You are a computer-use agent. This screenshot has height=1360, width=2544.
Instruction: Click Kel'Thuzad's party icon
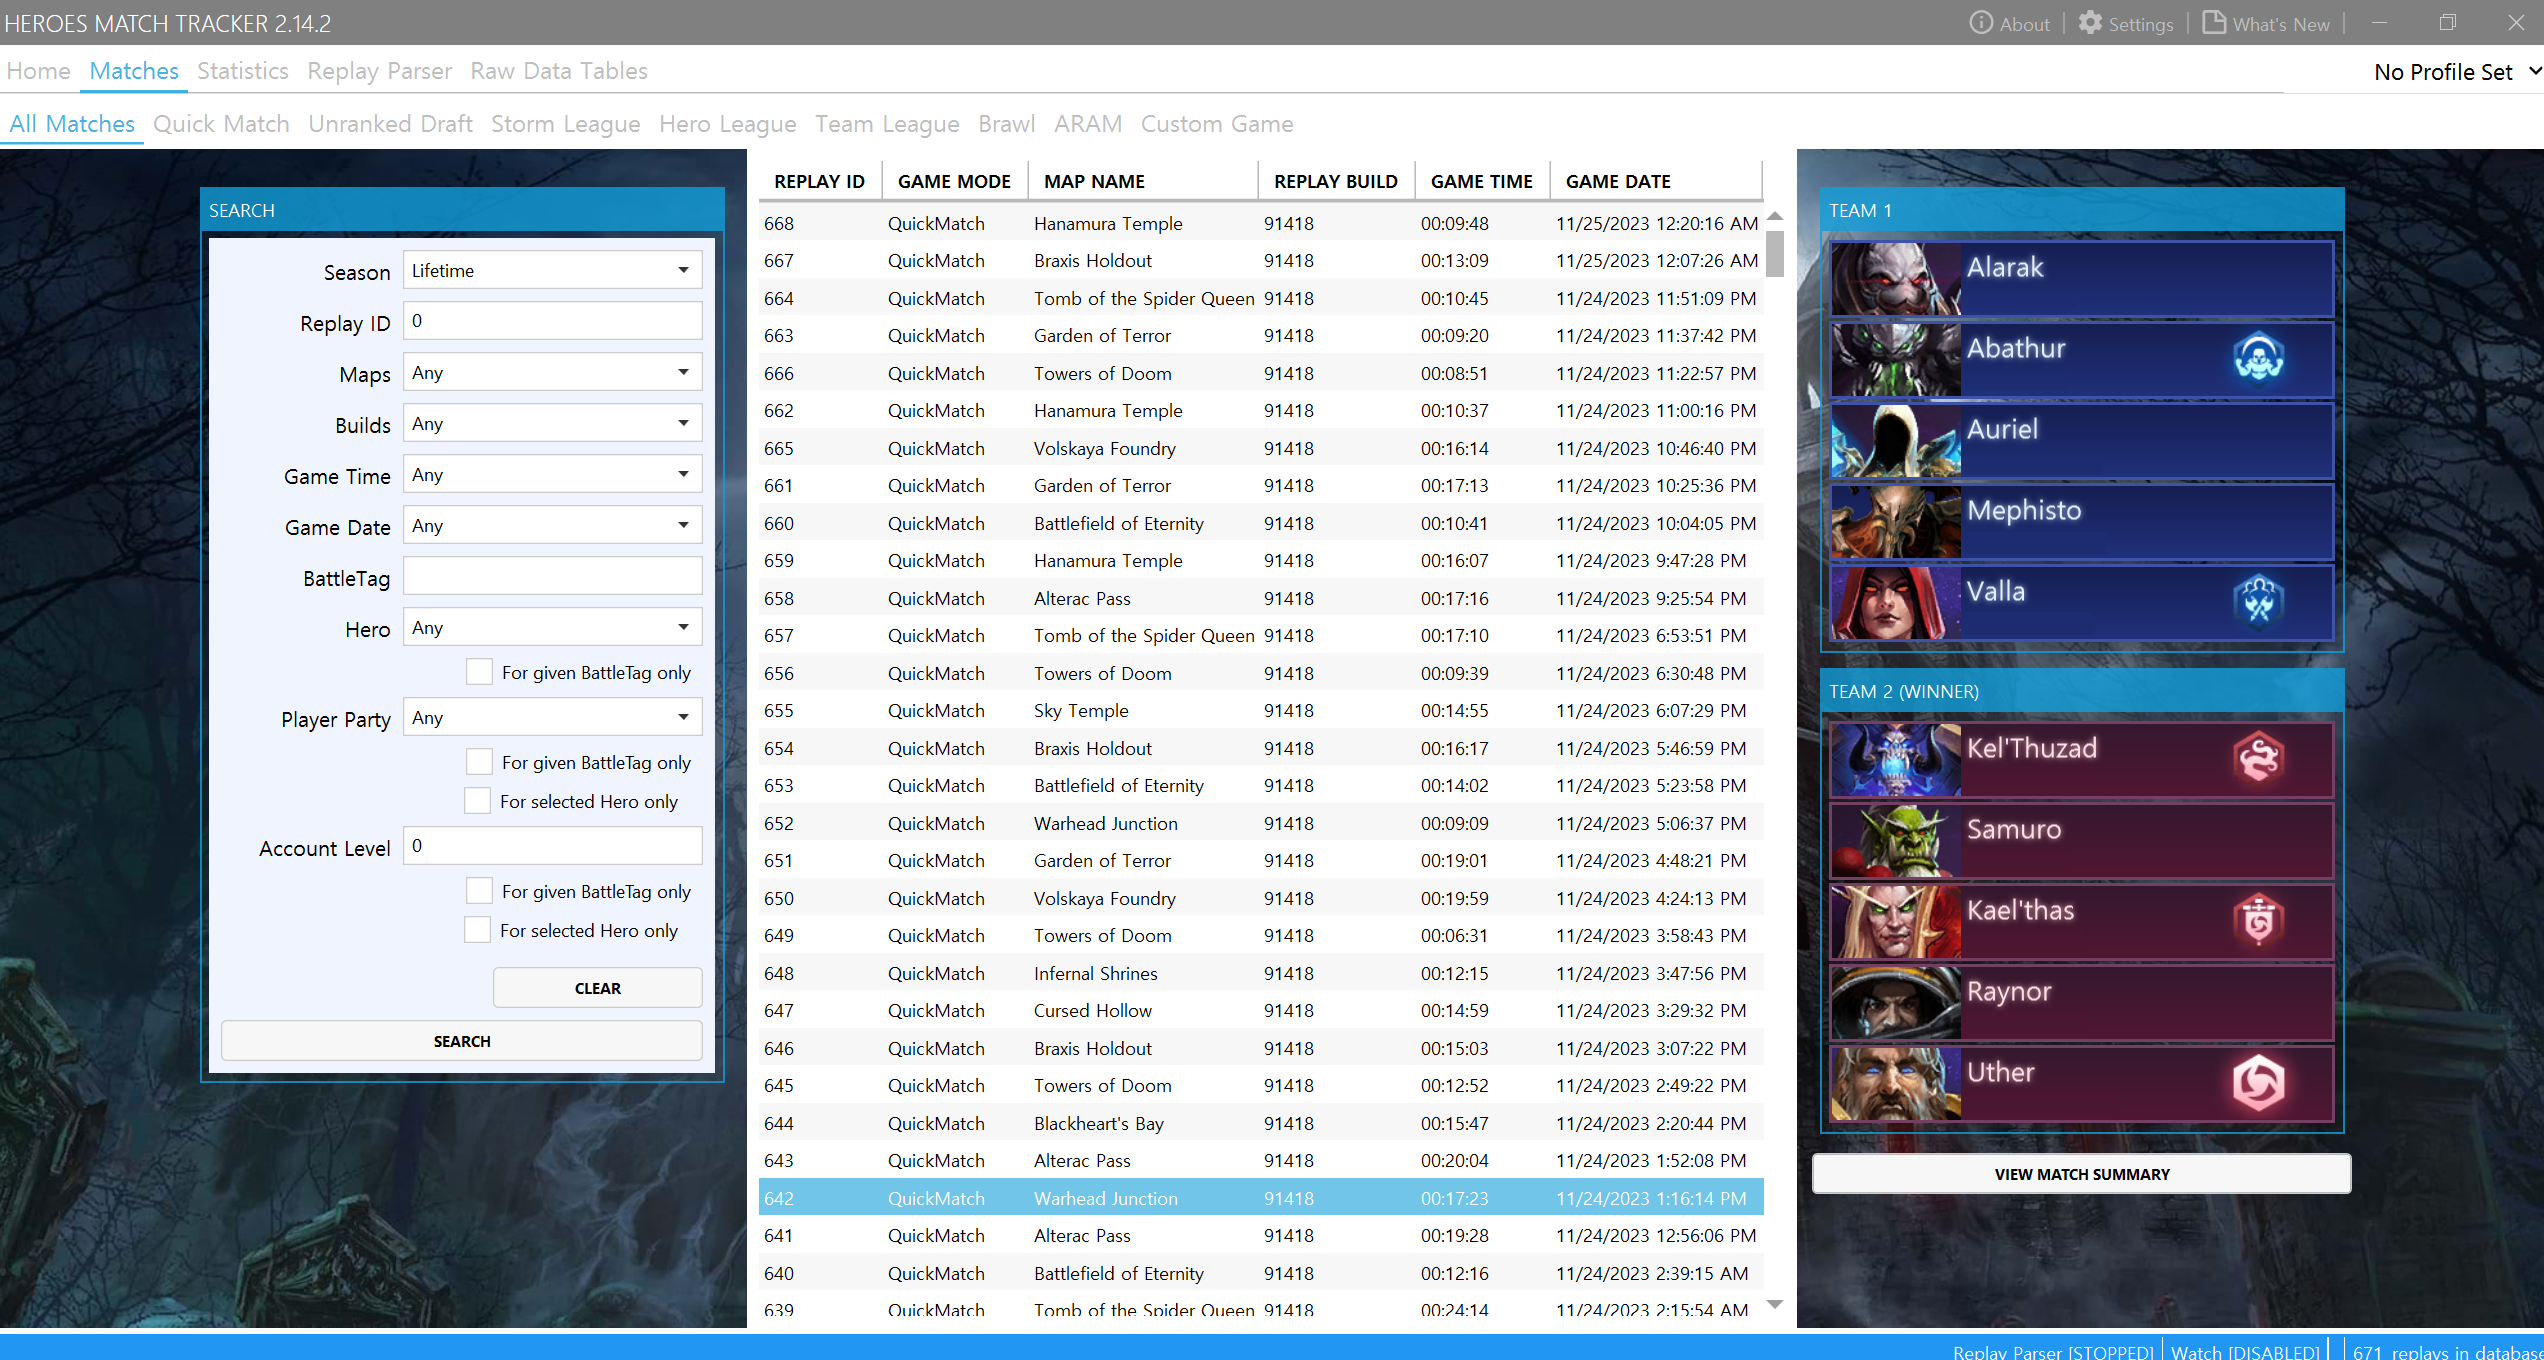2258,758
